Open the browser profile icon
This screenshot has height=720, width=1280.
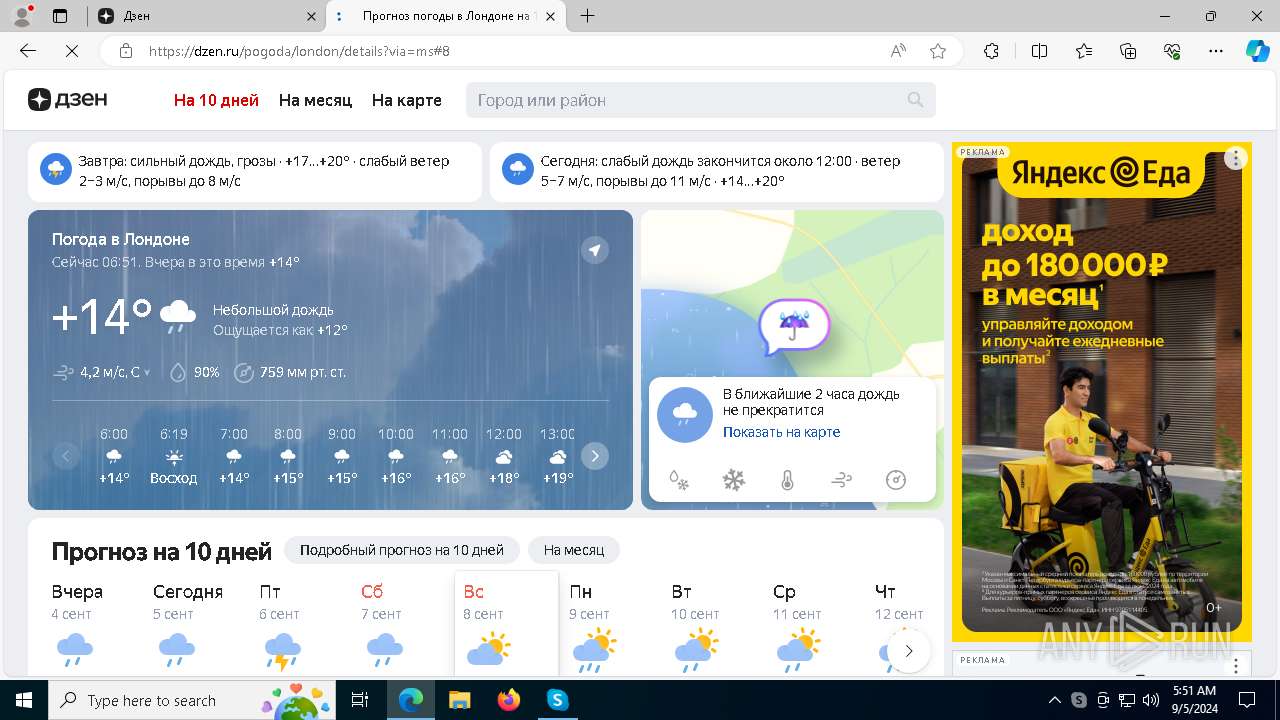click(x=22, y=16)
